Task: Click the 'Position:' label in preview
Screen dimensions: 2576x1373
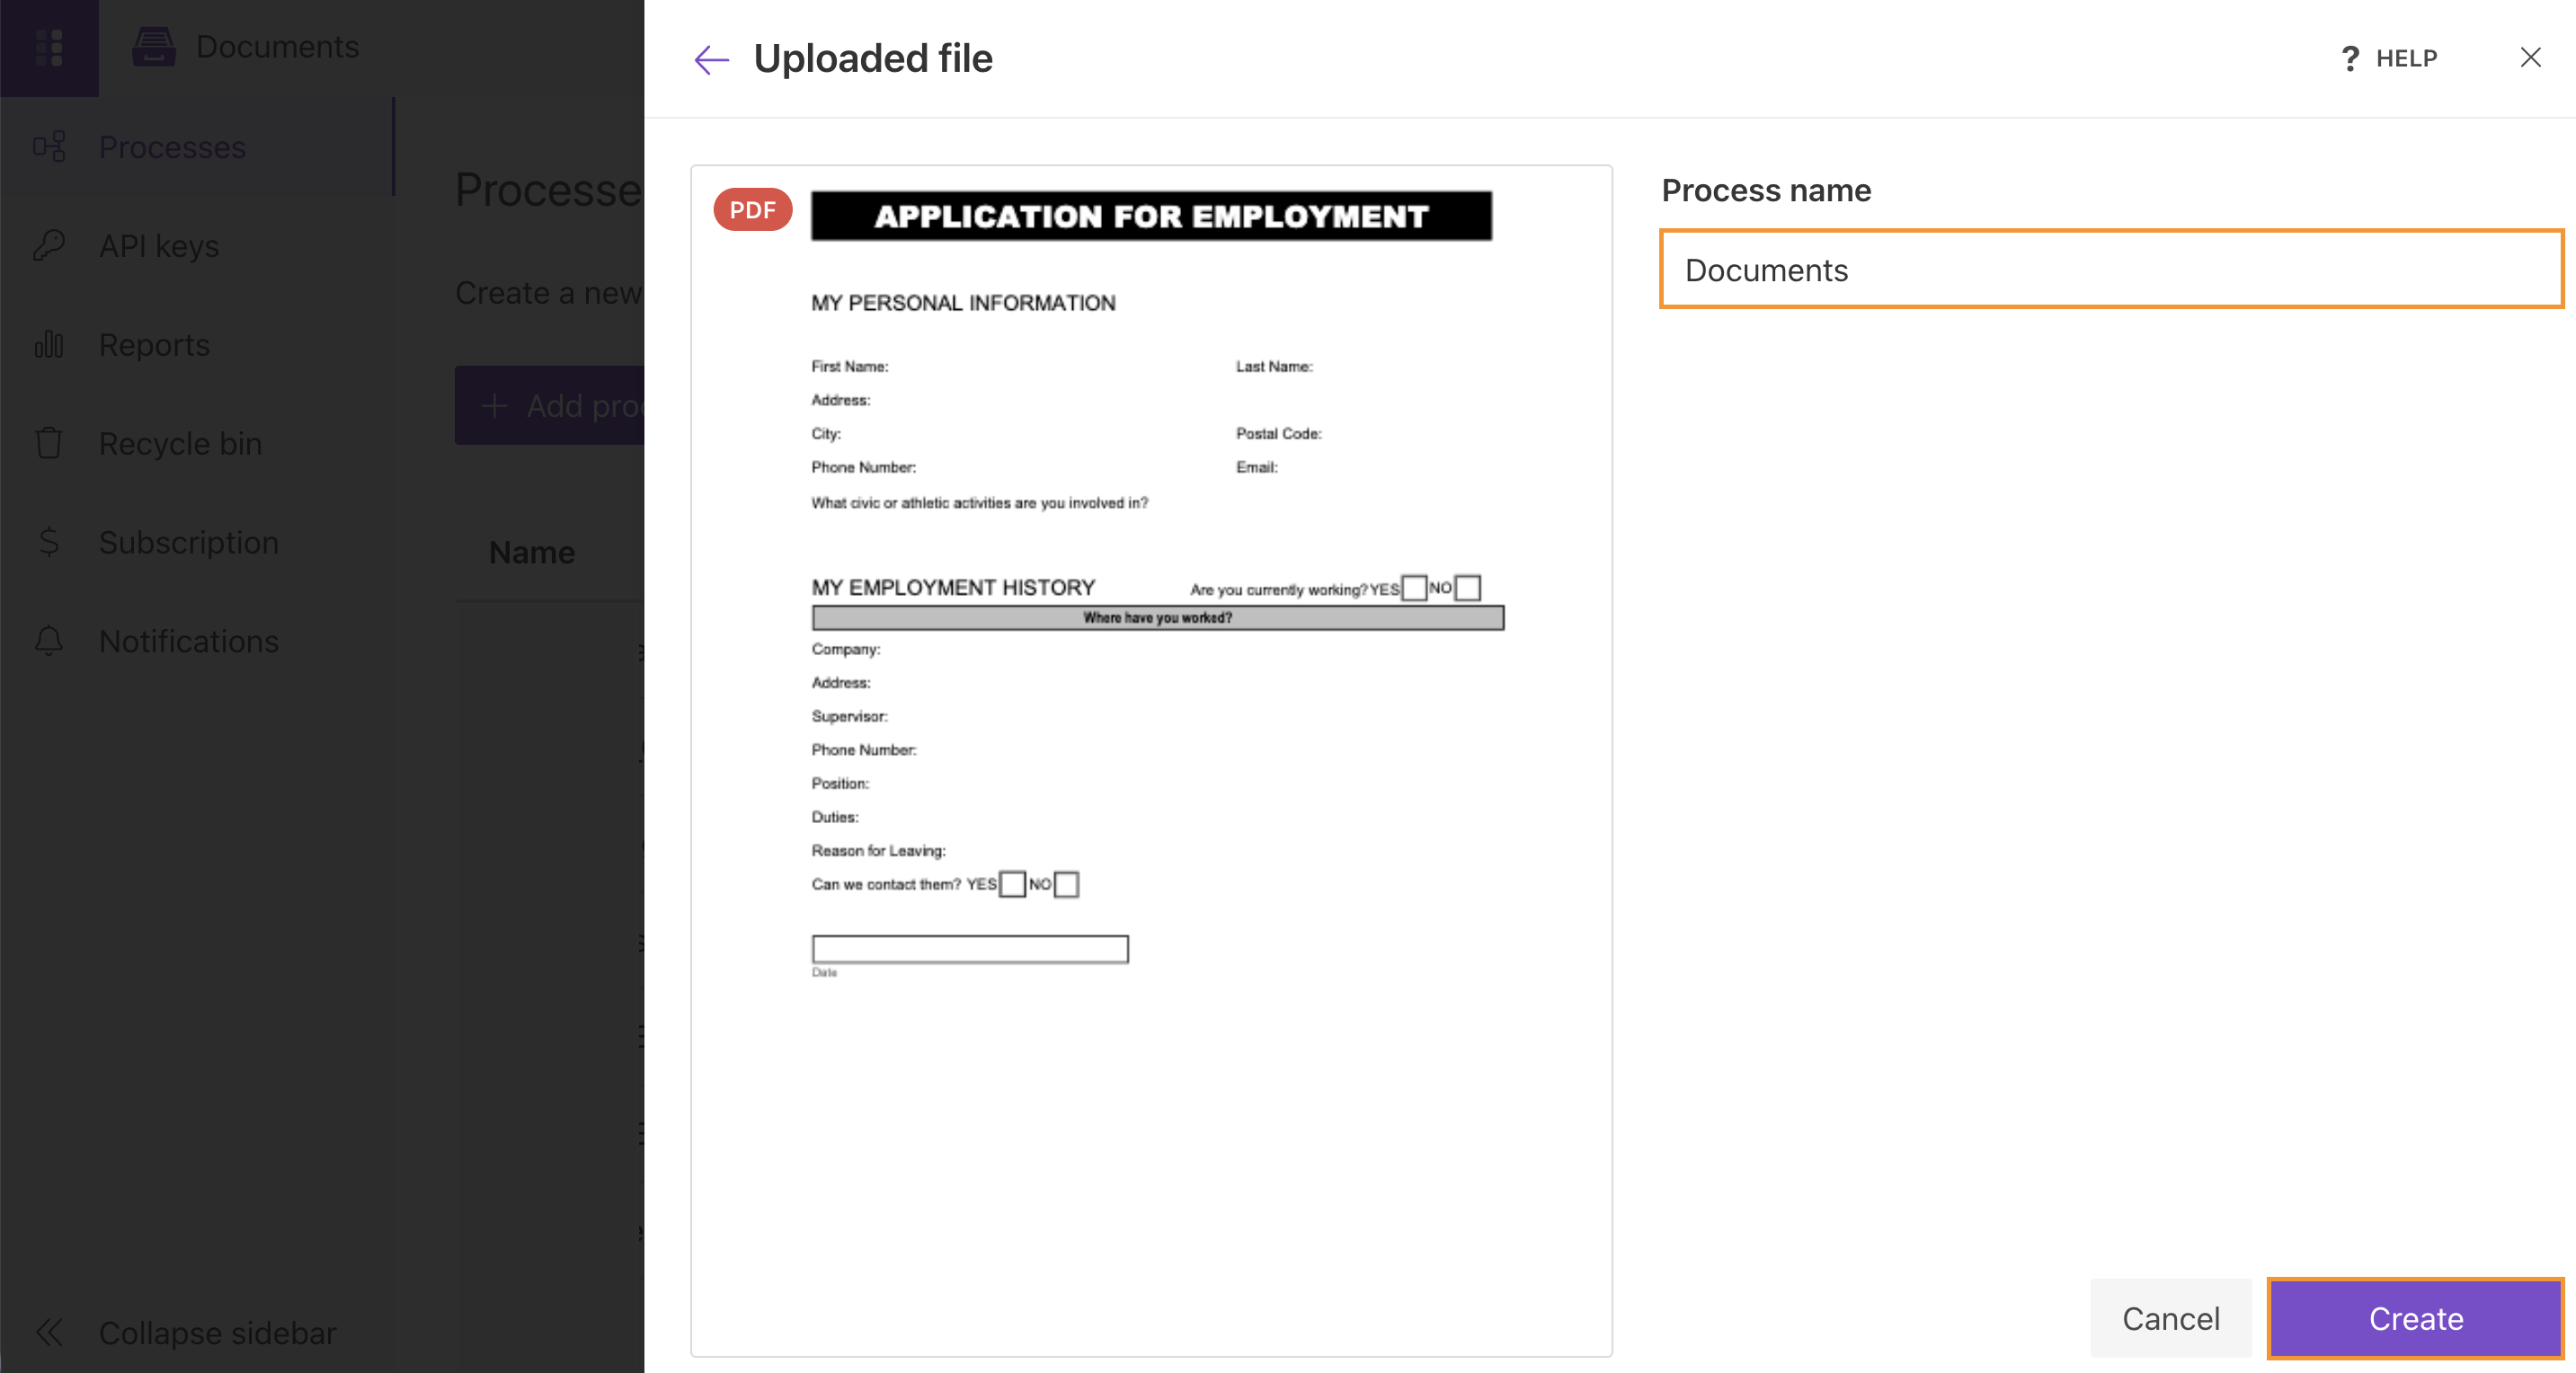Action: coord(840,784)
